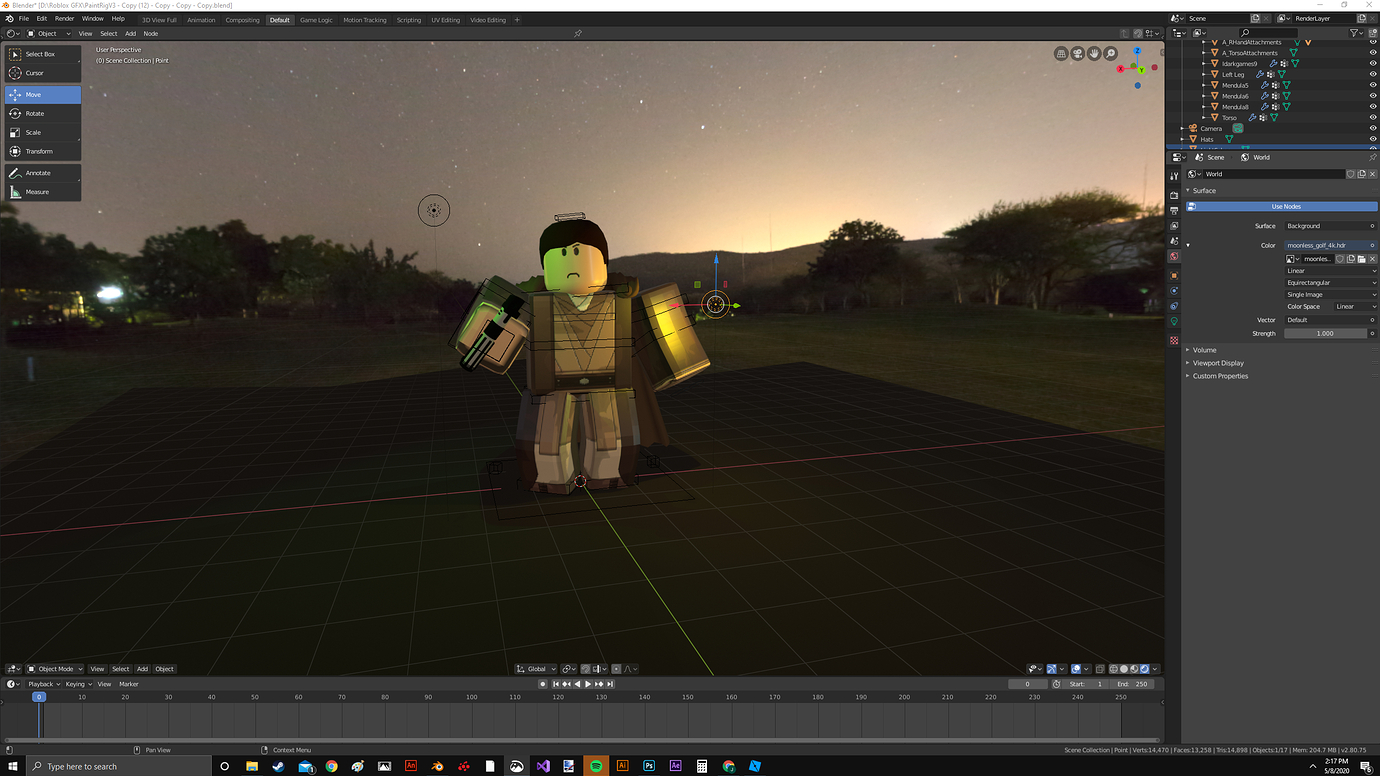Click the Use Nodes button
1380x776 pixels.
pos(1286,206)
